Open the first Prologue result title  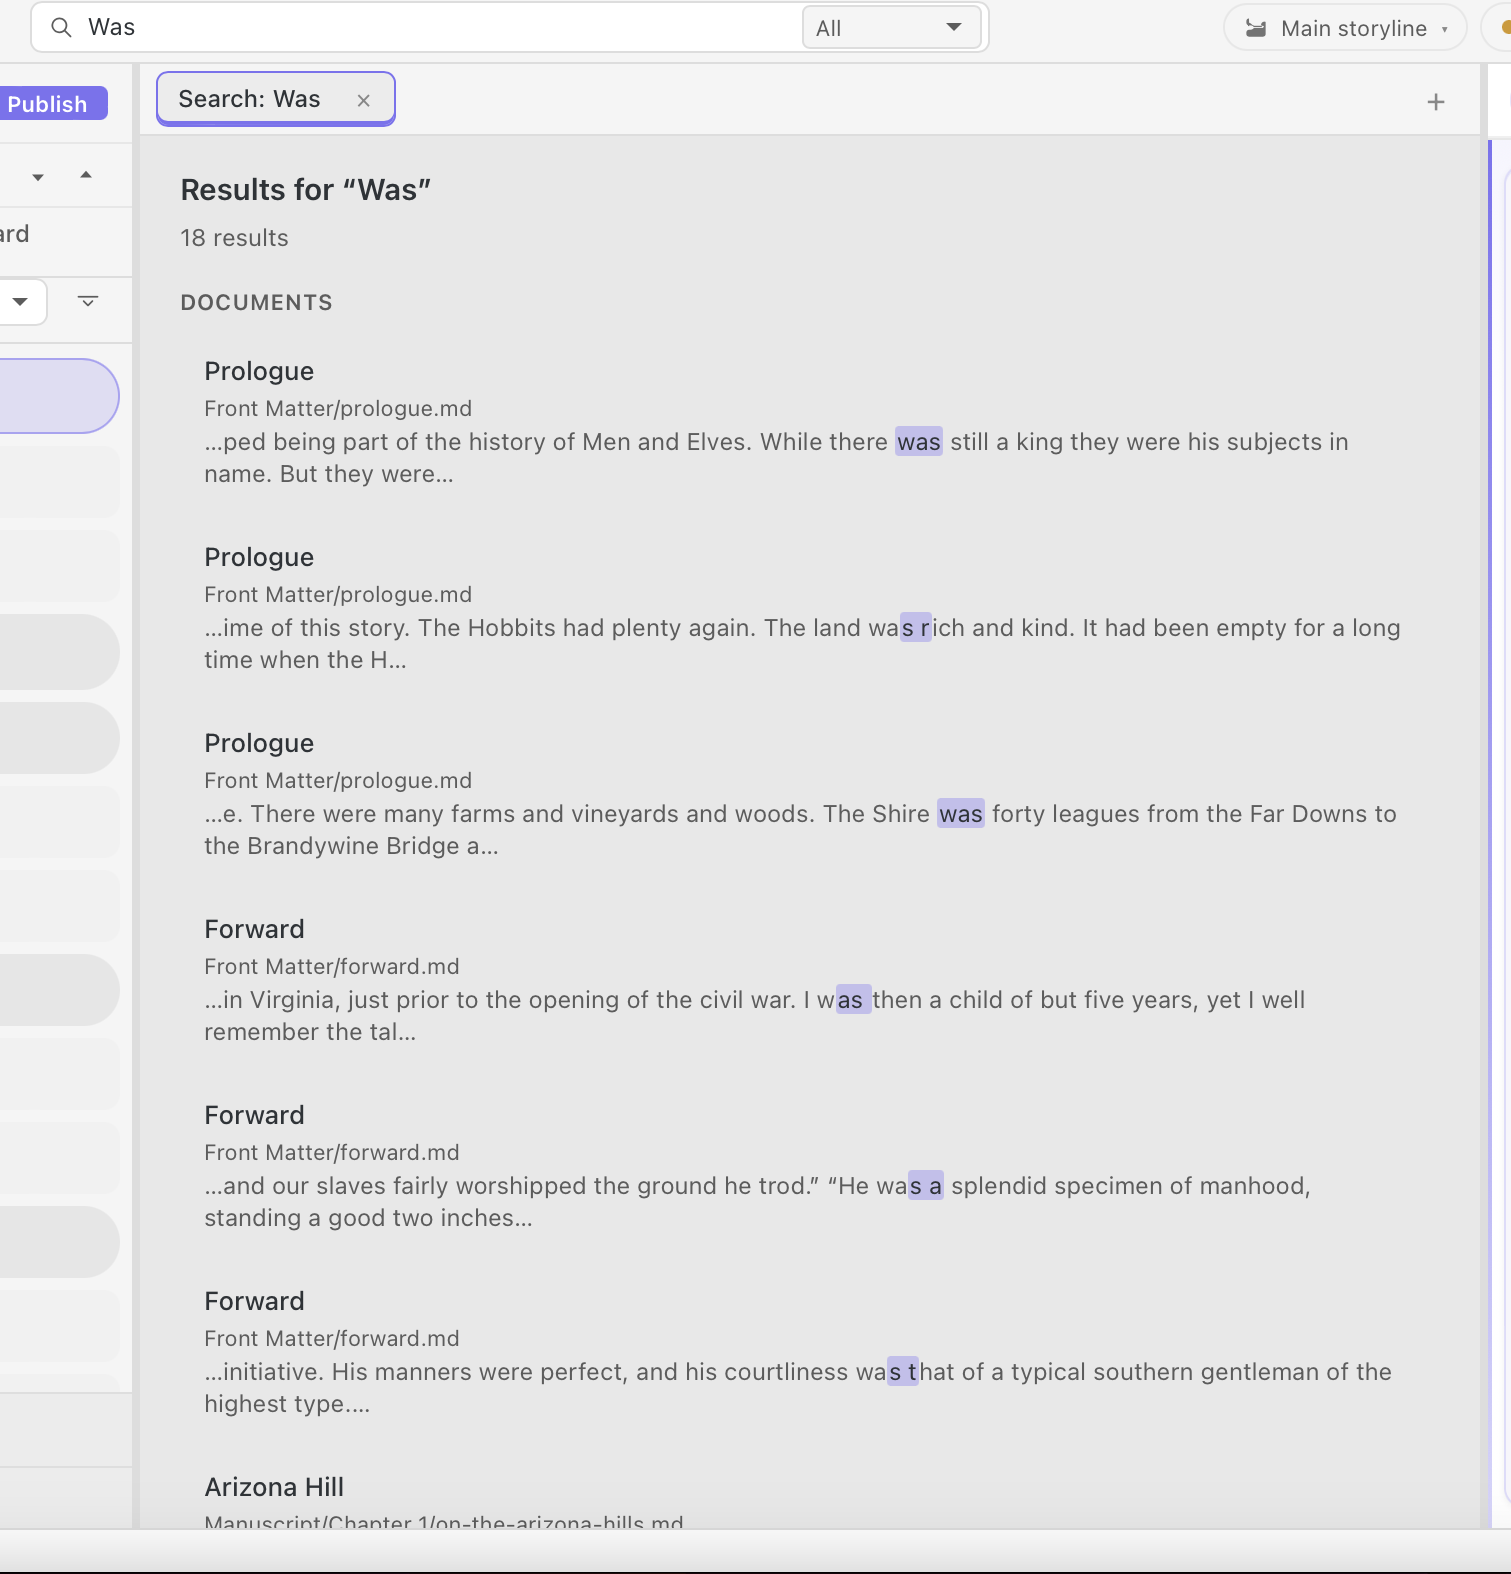point(259,371)
